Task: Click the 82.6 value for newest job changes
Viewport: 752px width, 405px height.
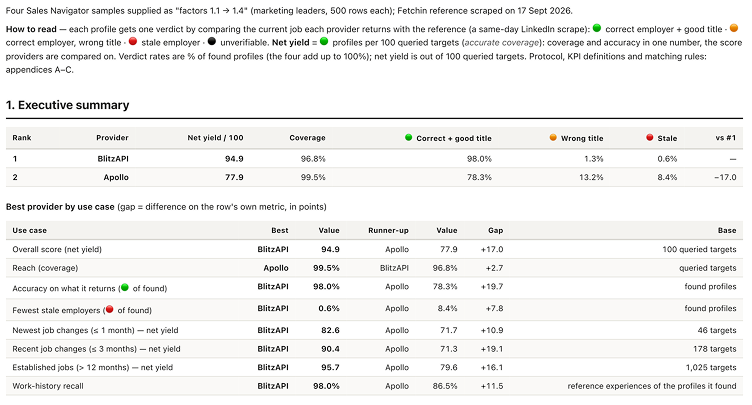Action: click(x=330, y=330)
